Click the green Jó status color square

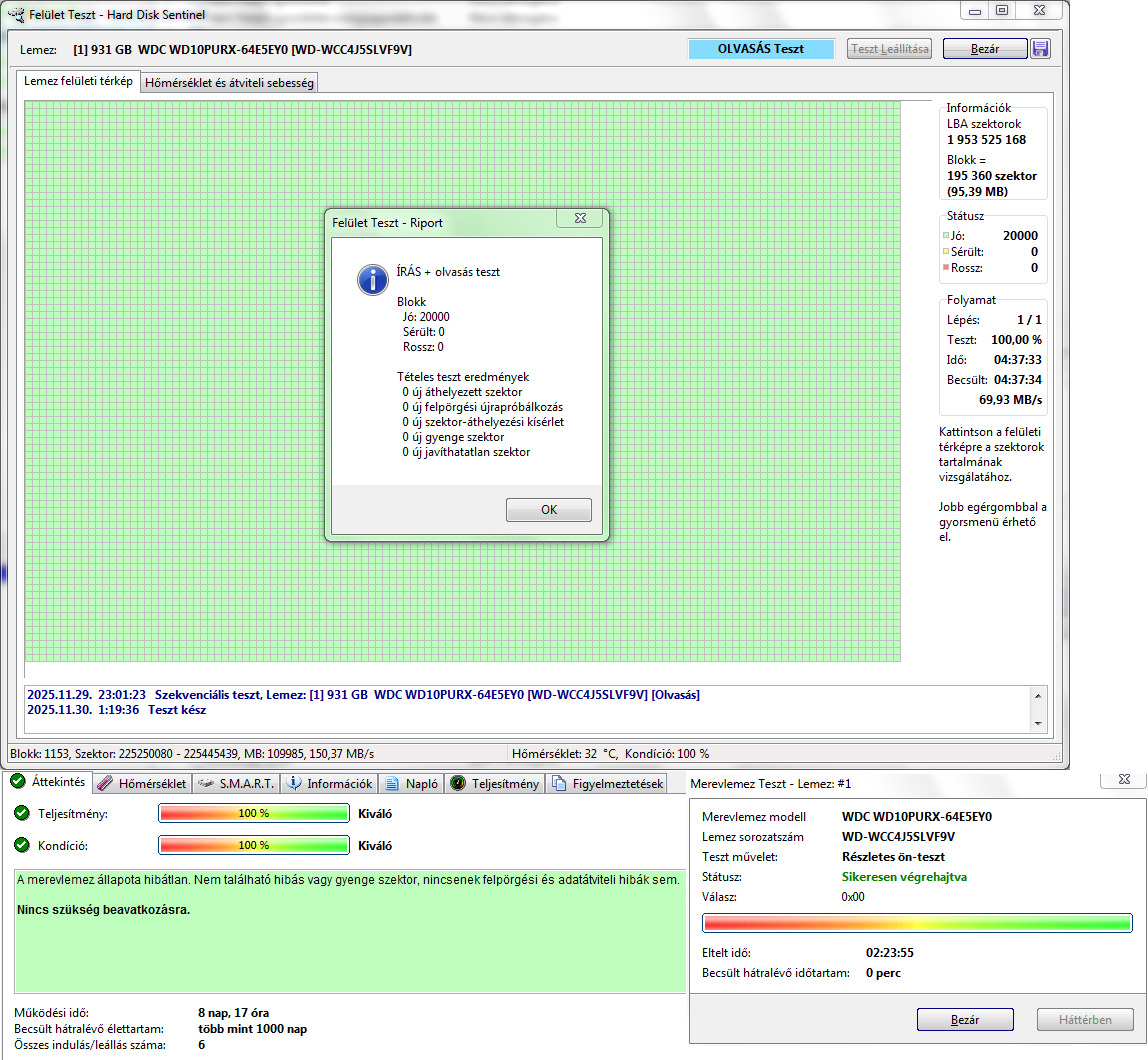[946, 236]
